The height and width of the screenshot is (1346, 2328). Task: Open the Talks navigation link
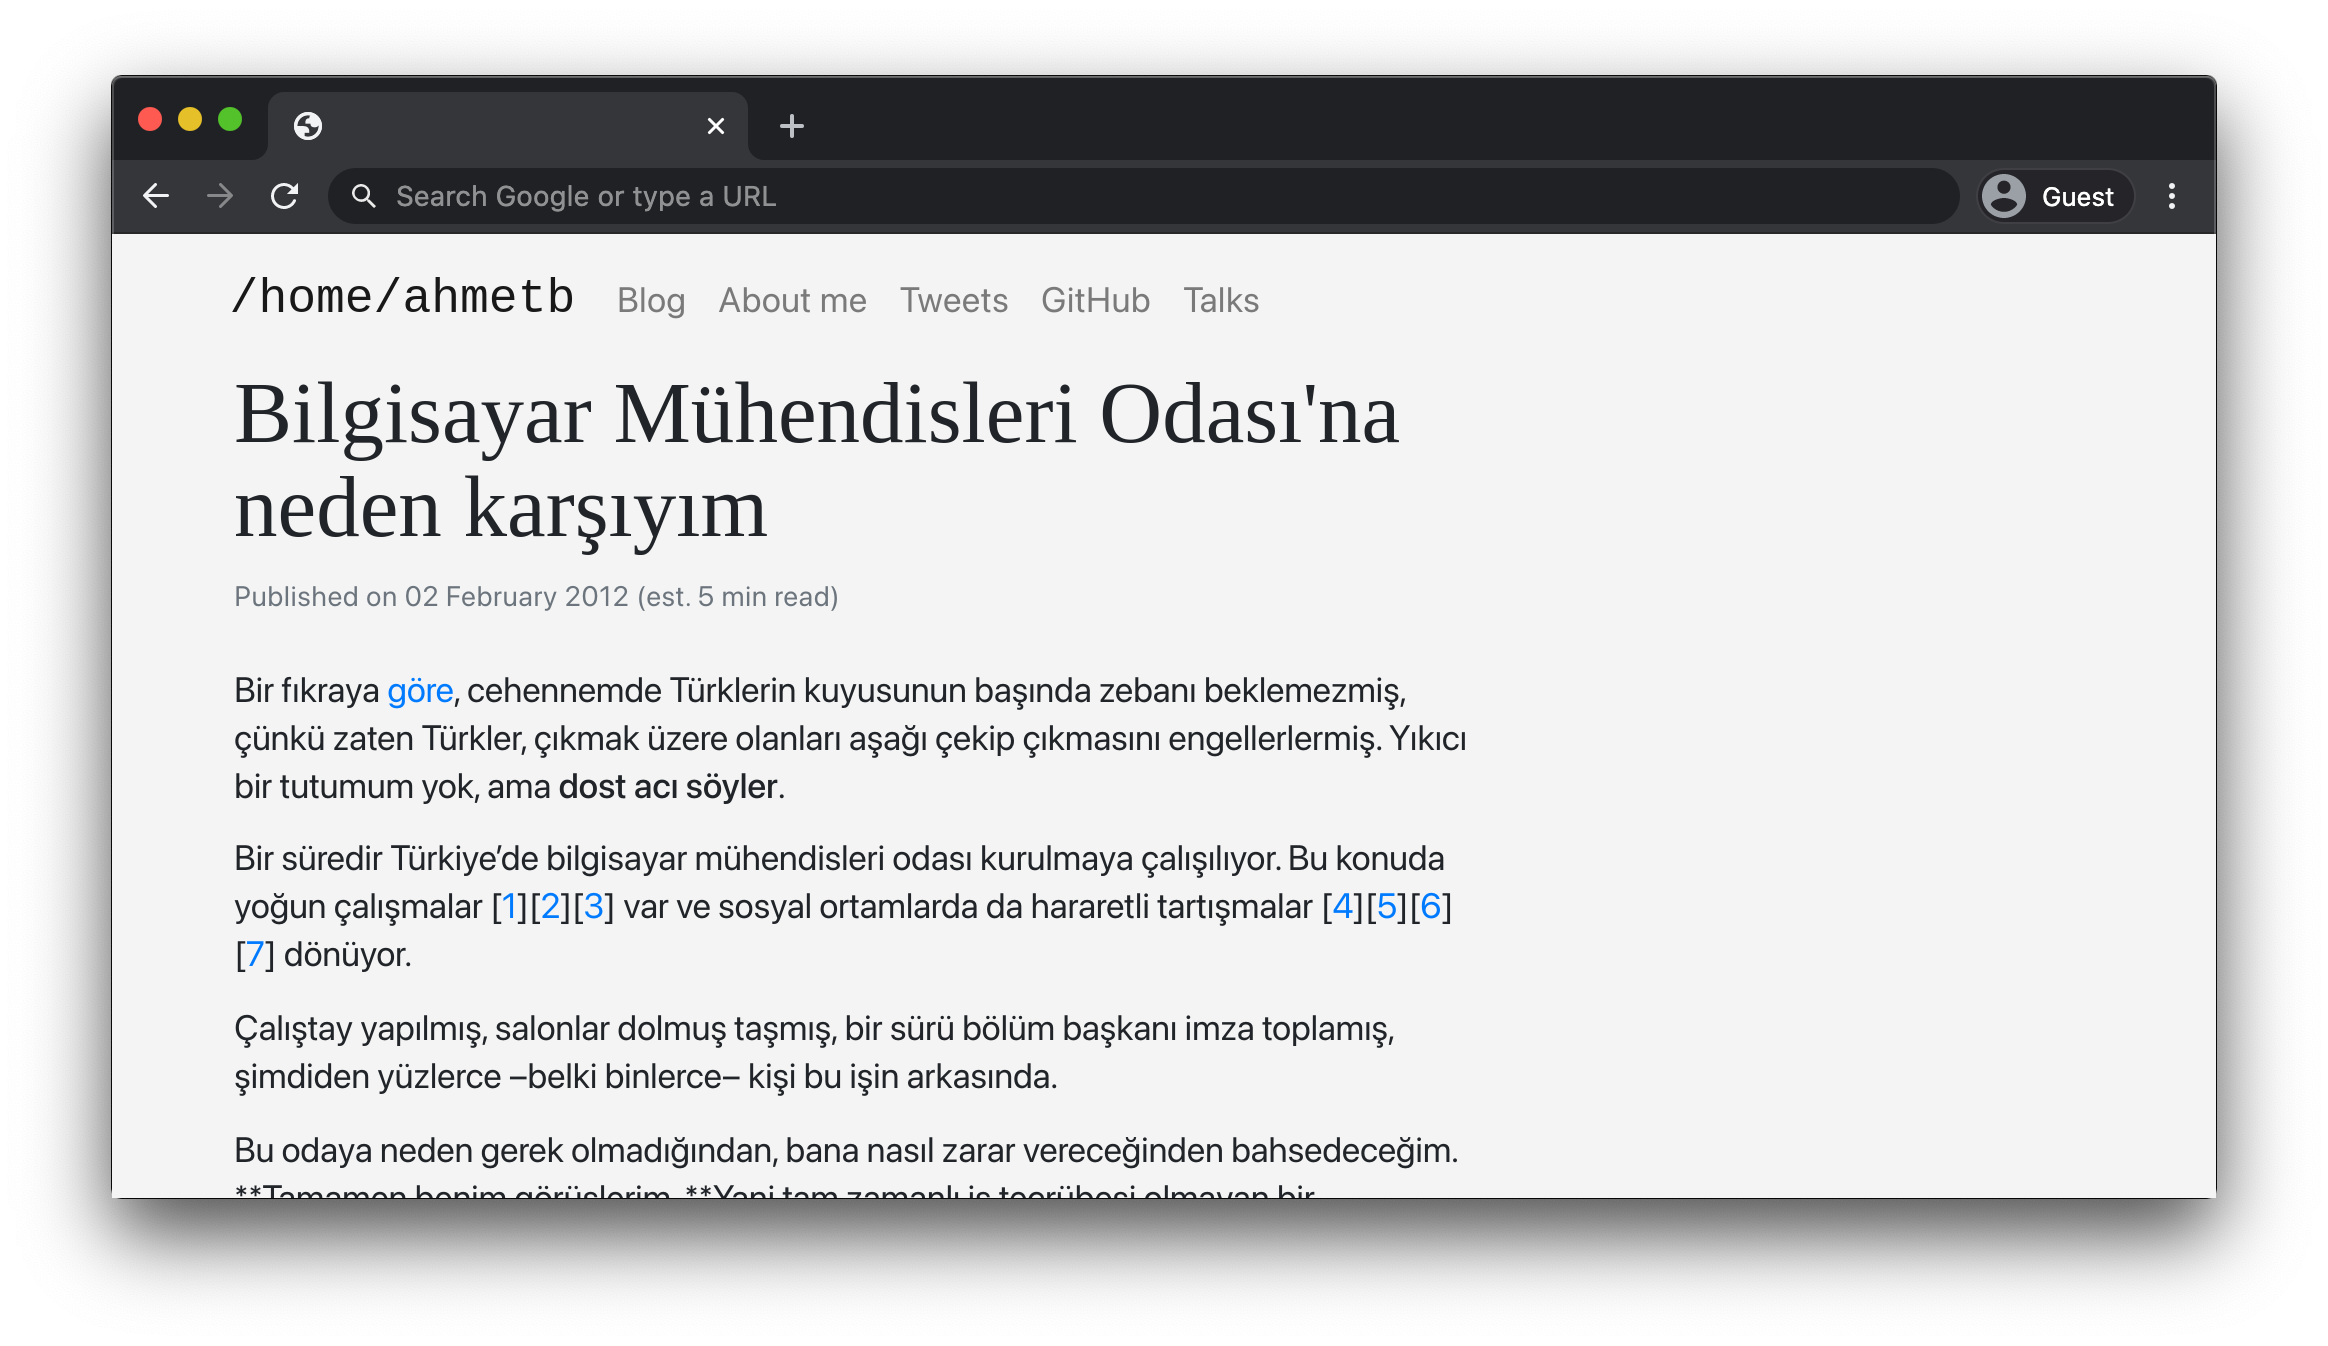(1220, 300)
